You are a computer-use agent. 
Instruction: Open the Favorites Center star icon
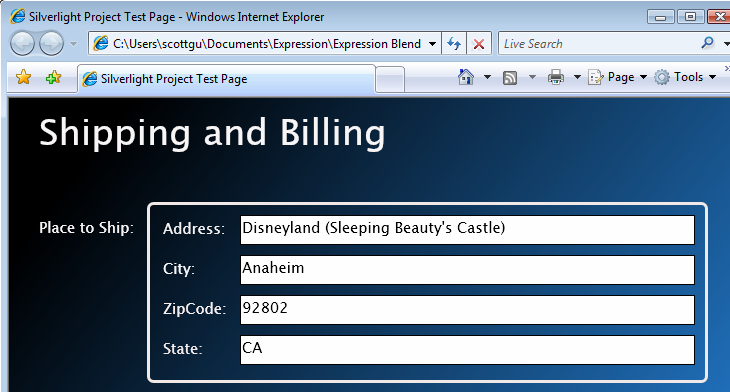(23, 77)
